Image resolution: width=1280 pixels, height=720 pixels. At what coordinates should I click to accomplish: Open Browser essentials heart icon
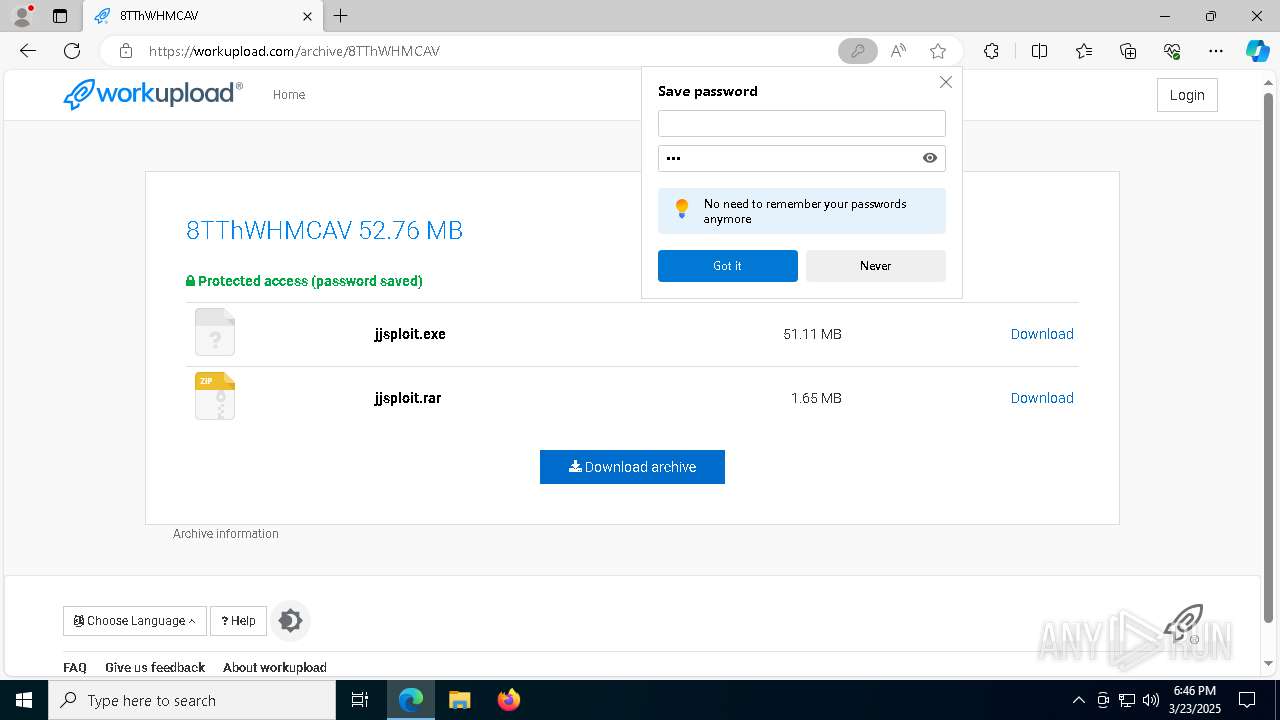tap(1172, 51)
